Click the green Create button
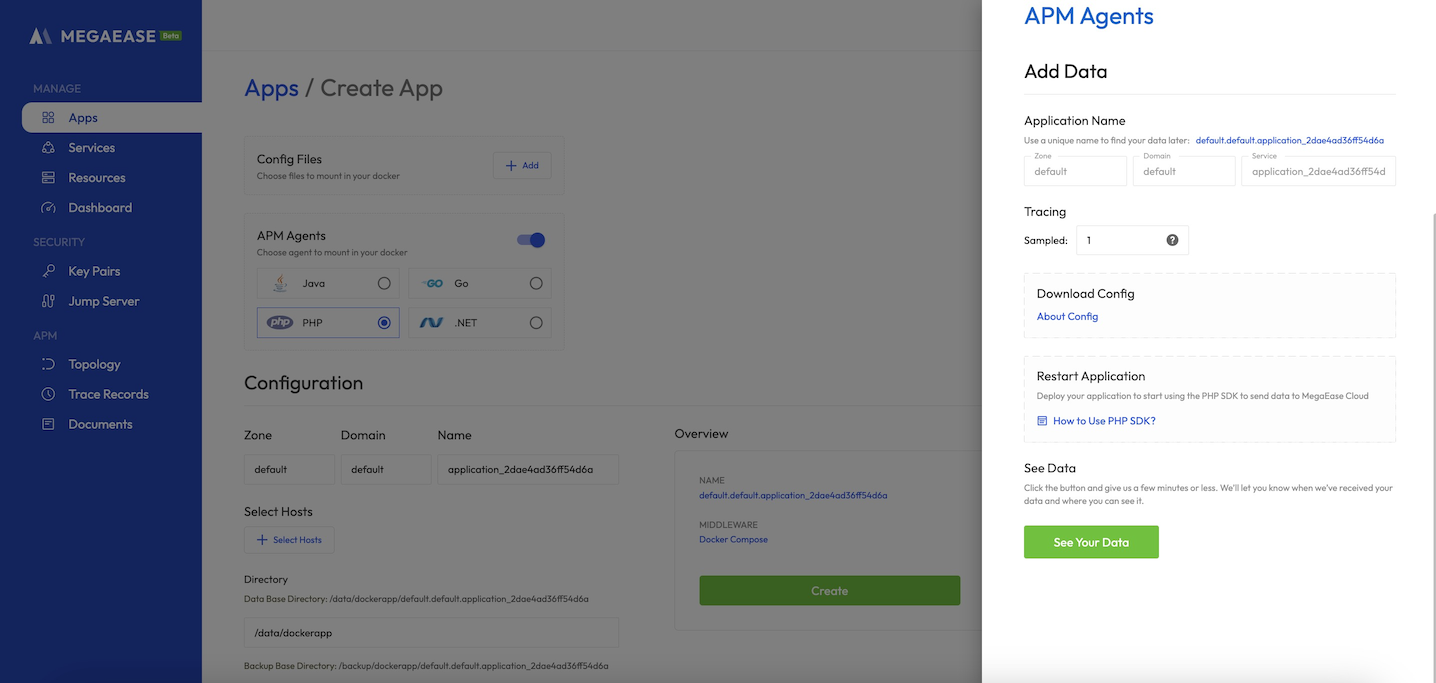The image size is (1436, 683). (830, 591)
